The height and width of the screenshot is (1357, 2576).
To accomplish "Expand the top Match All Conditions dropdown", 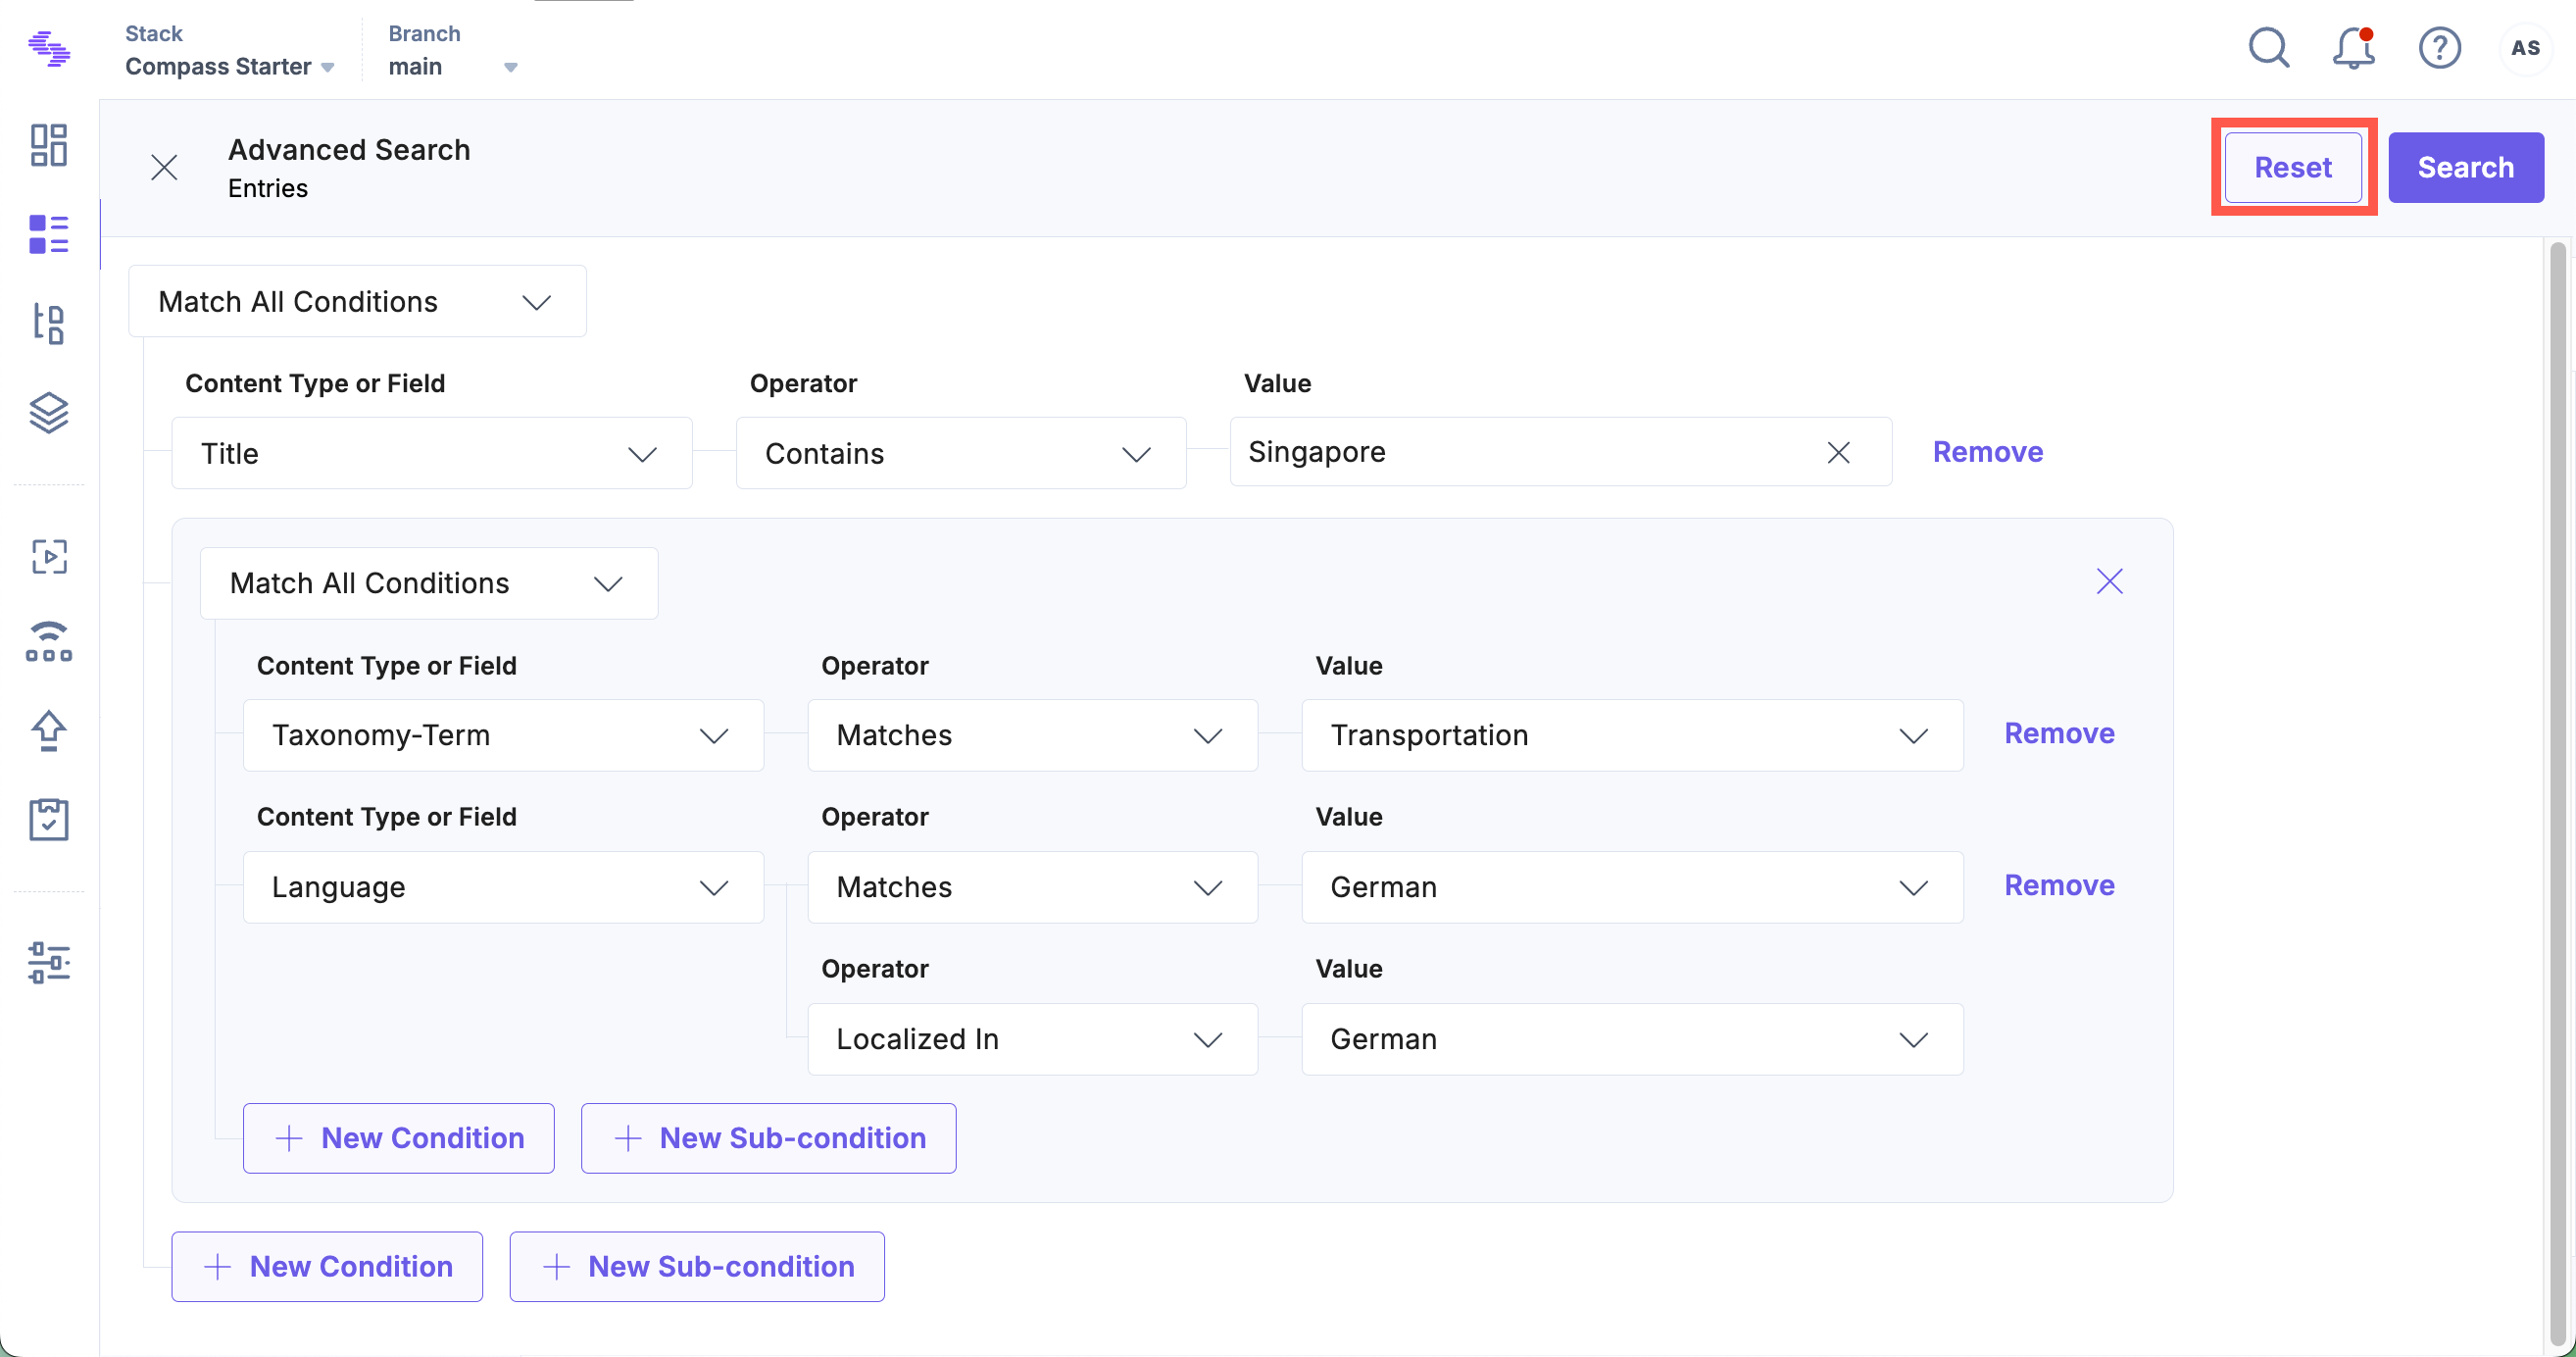I will [x=357, y=301].
